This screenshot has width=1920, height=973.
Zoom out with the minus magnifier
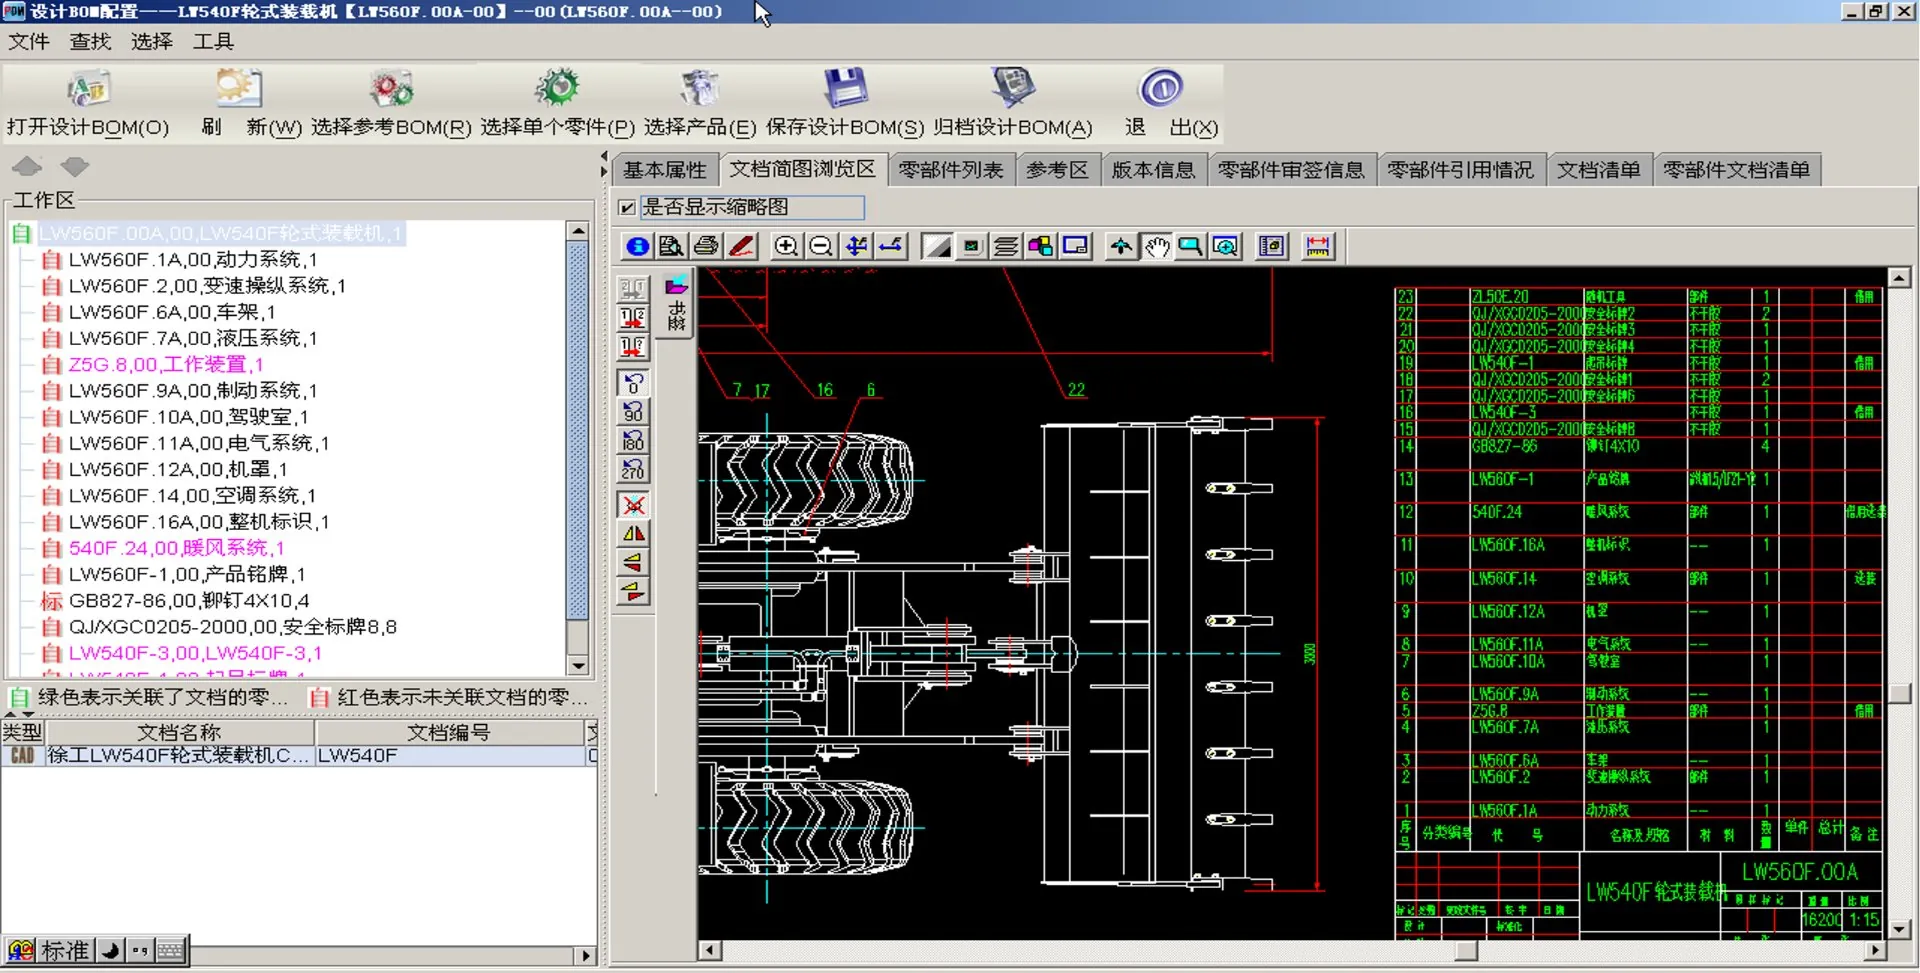pos(821,246)
